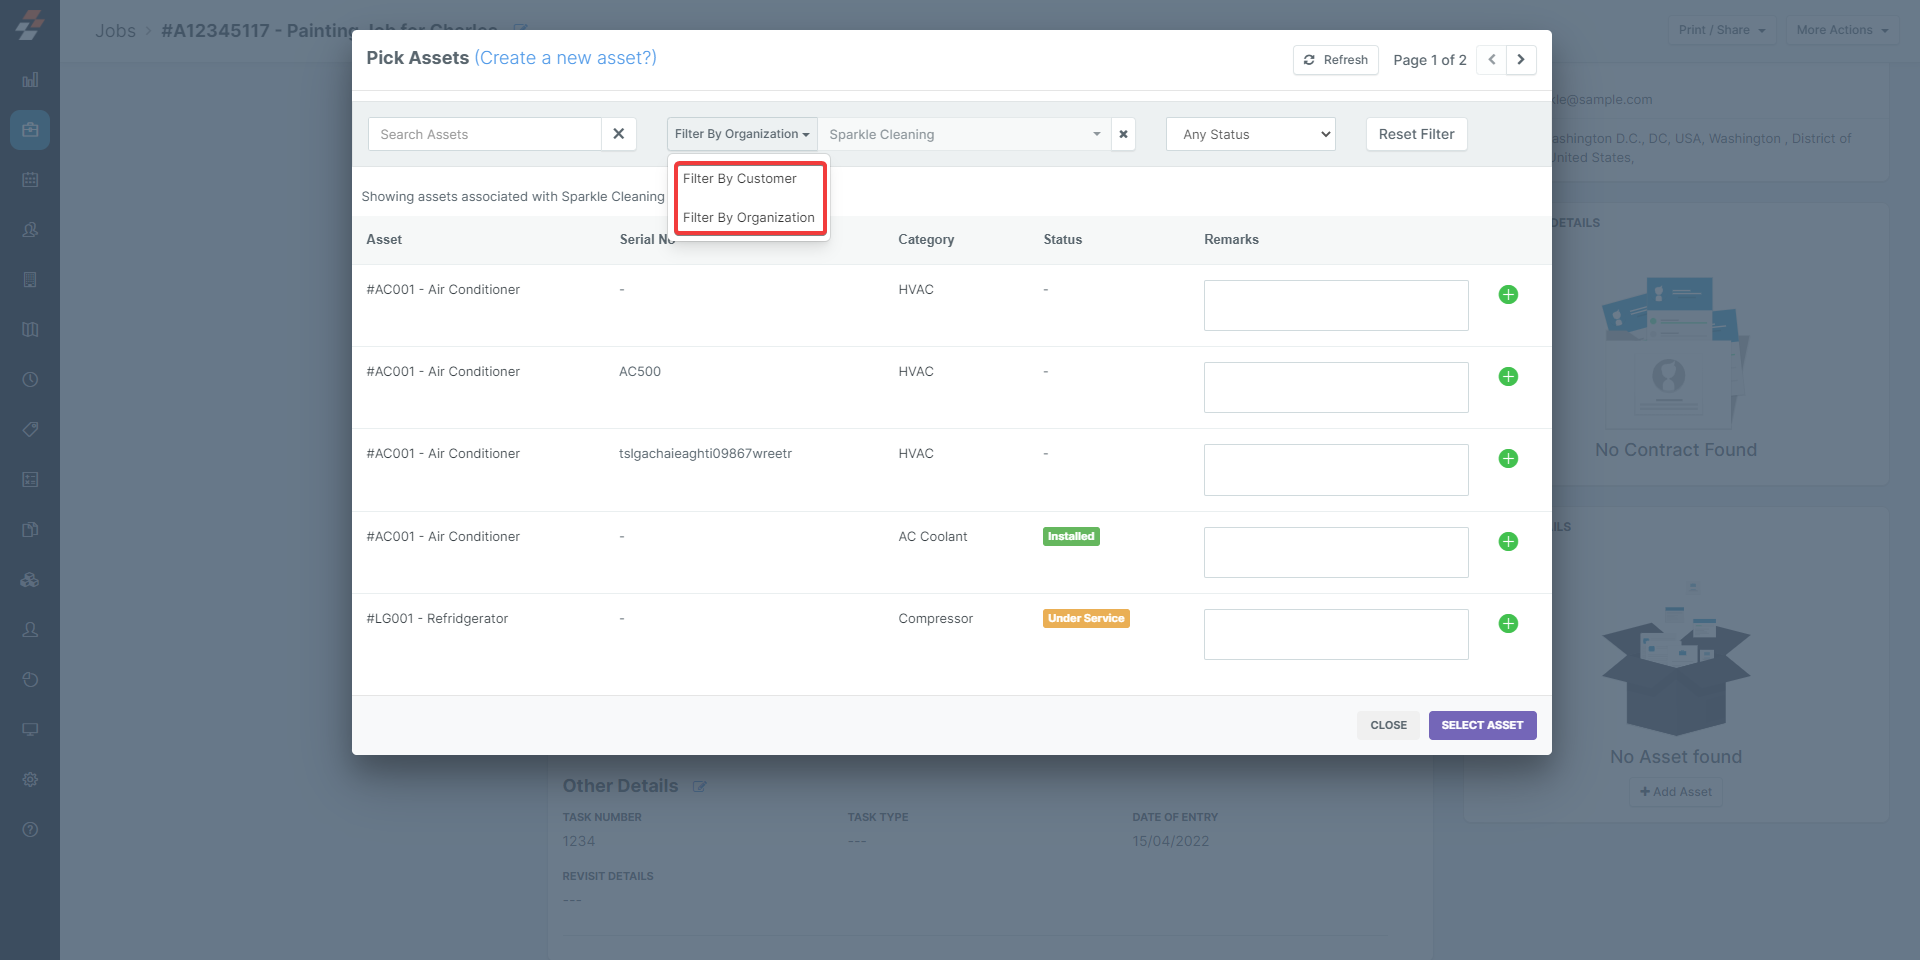Click the Refresh button
Image resolution: width=1920 pixels, height=960 pixels.
1335,60
